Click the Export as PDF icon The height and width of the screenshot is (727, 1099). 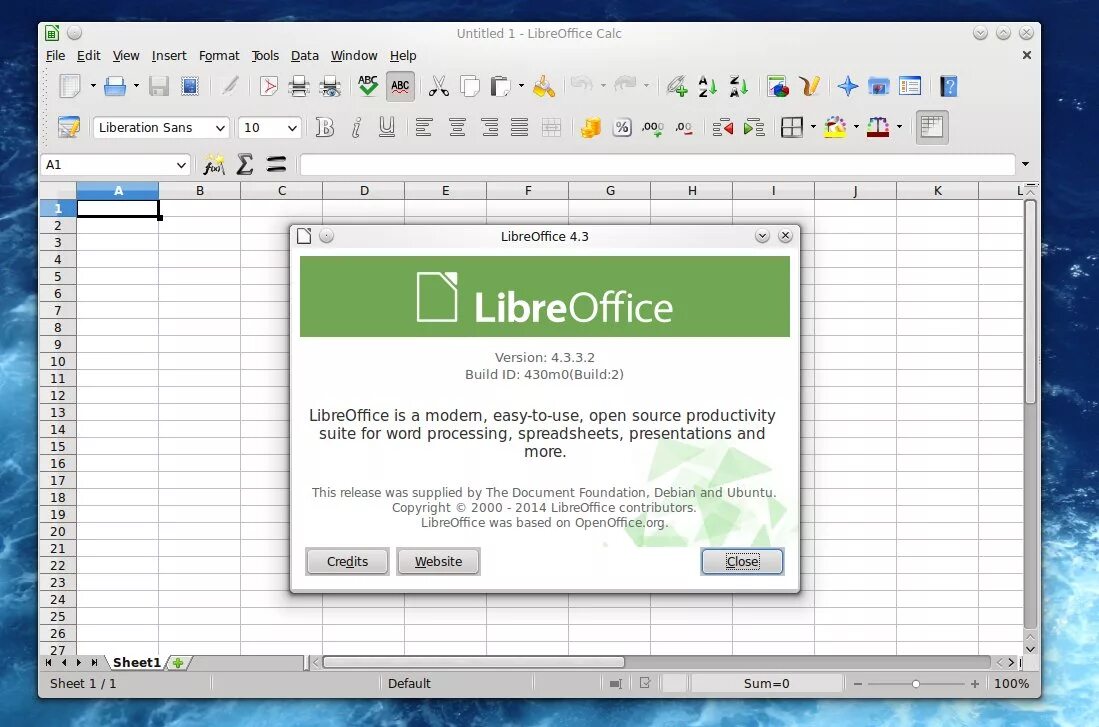pyautogui.click(x=268, y=86)
